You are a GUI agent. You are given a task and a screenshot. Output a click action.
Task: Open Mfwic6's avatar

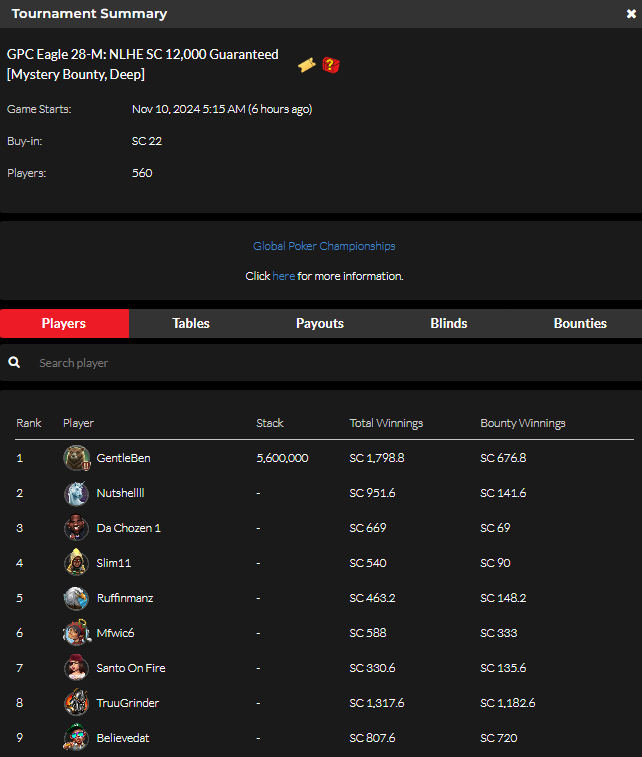pyautogui.click(x=76, y=633)
